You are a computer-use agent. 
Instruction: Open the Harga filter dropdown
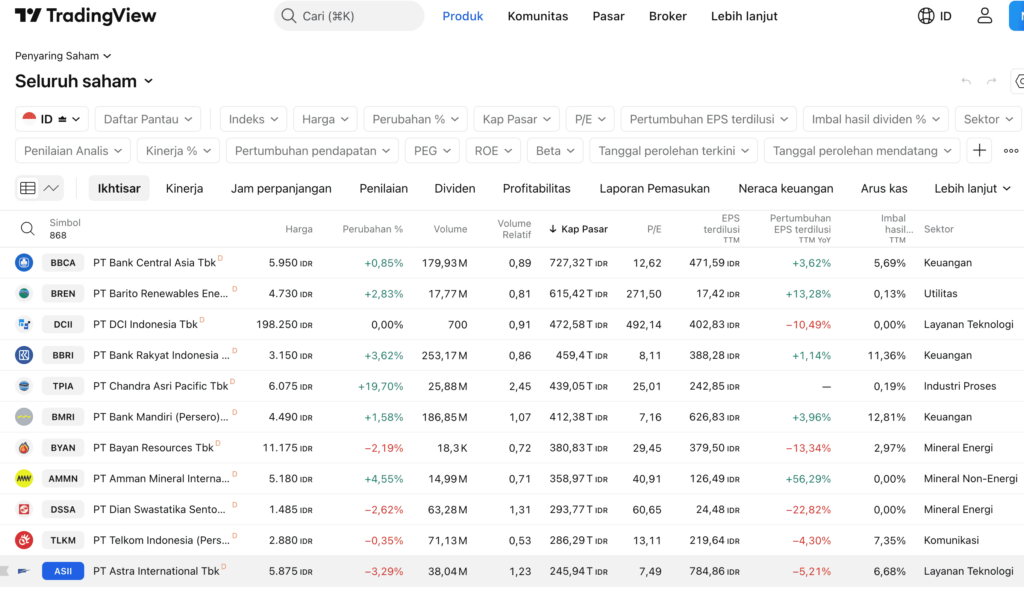tap(325, 119)
